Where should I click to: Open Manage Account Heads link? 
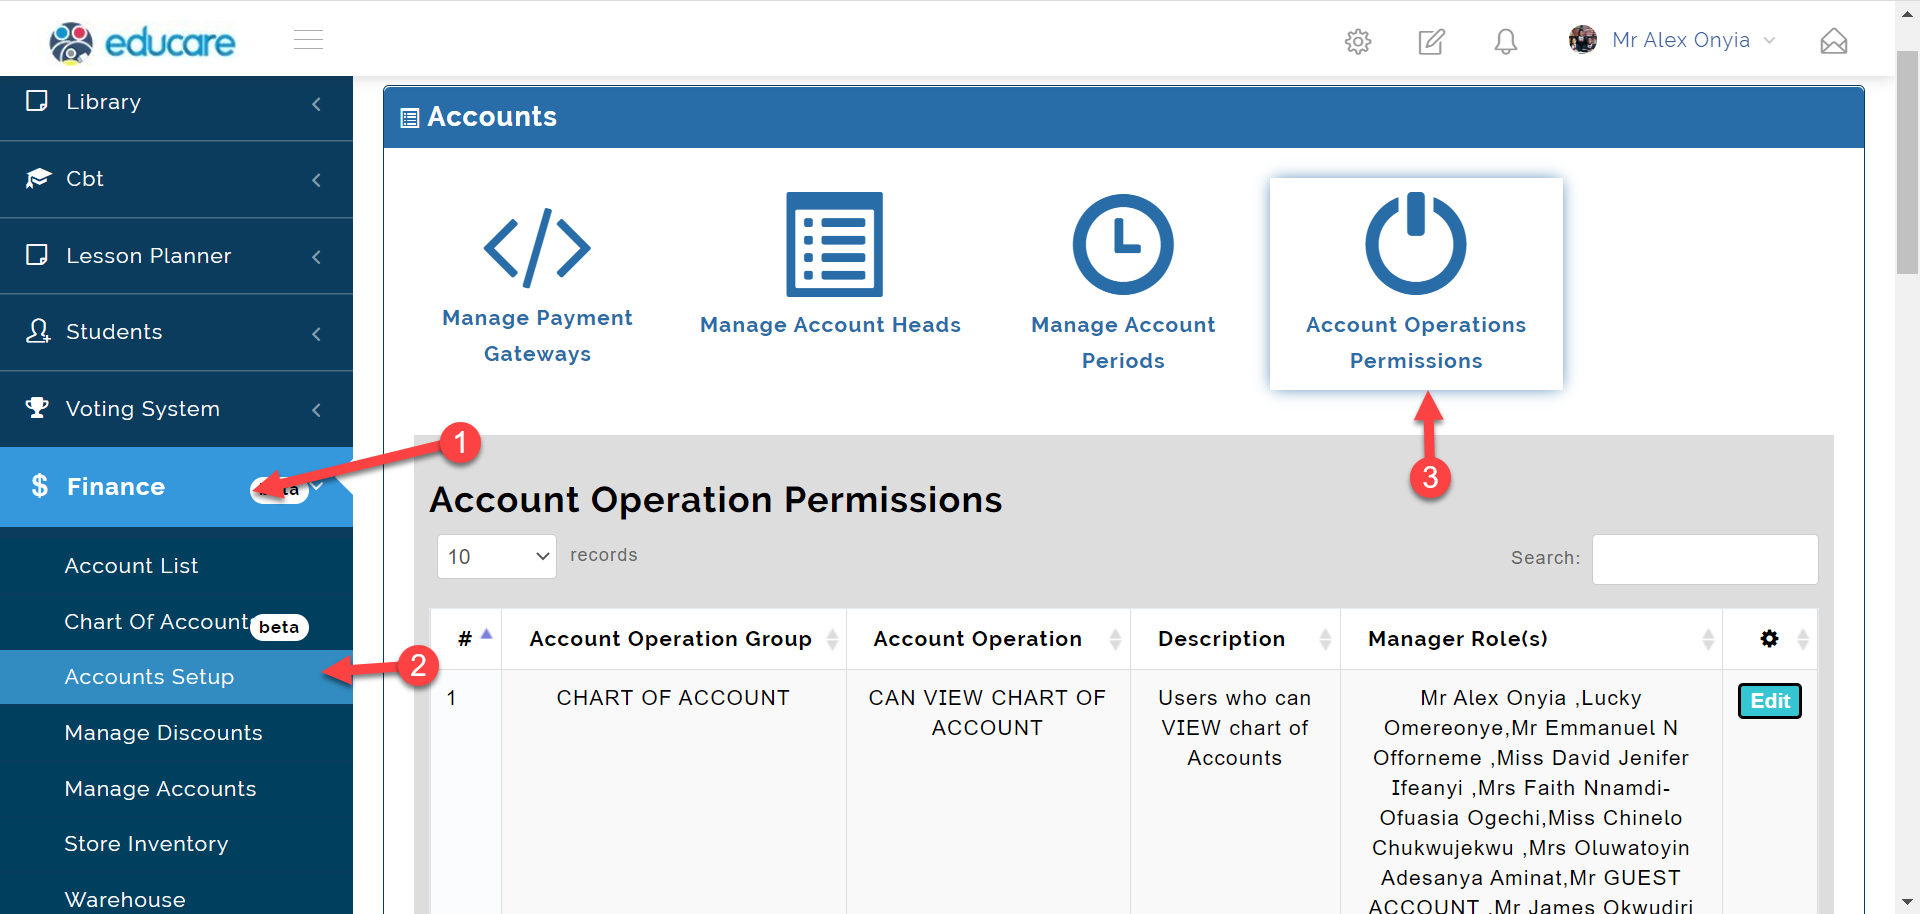click(x=830, y=325)
